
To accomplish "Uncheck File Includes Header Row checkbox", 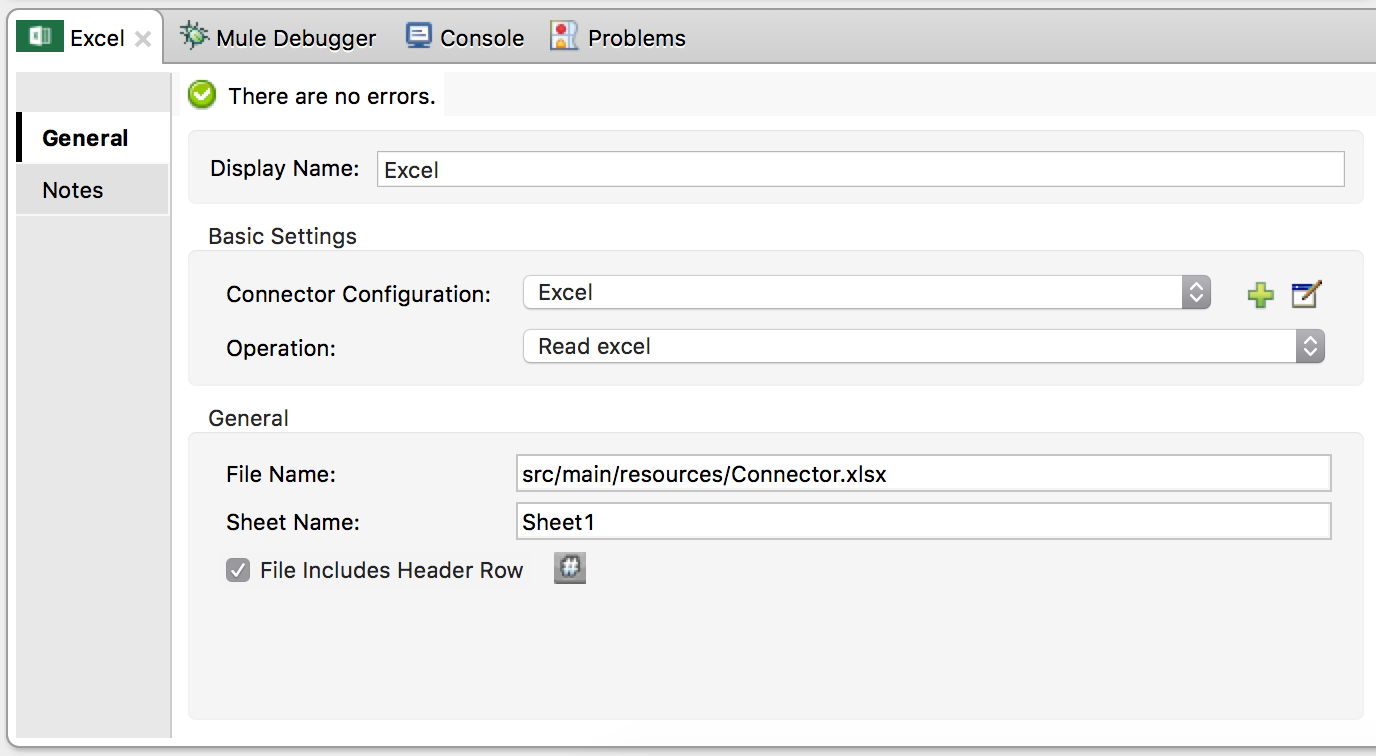I will click(237, 570).
